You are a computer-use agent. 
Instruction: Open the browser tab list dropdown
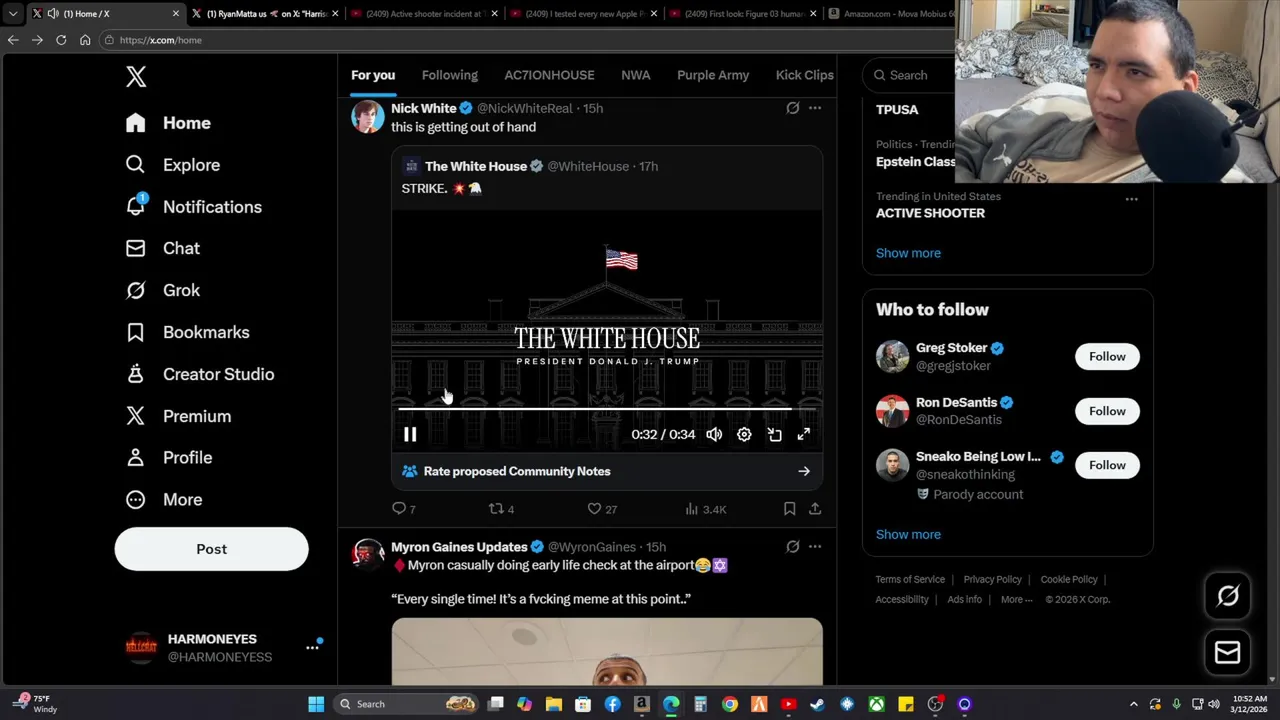[12, 14]
